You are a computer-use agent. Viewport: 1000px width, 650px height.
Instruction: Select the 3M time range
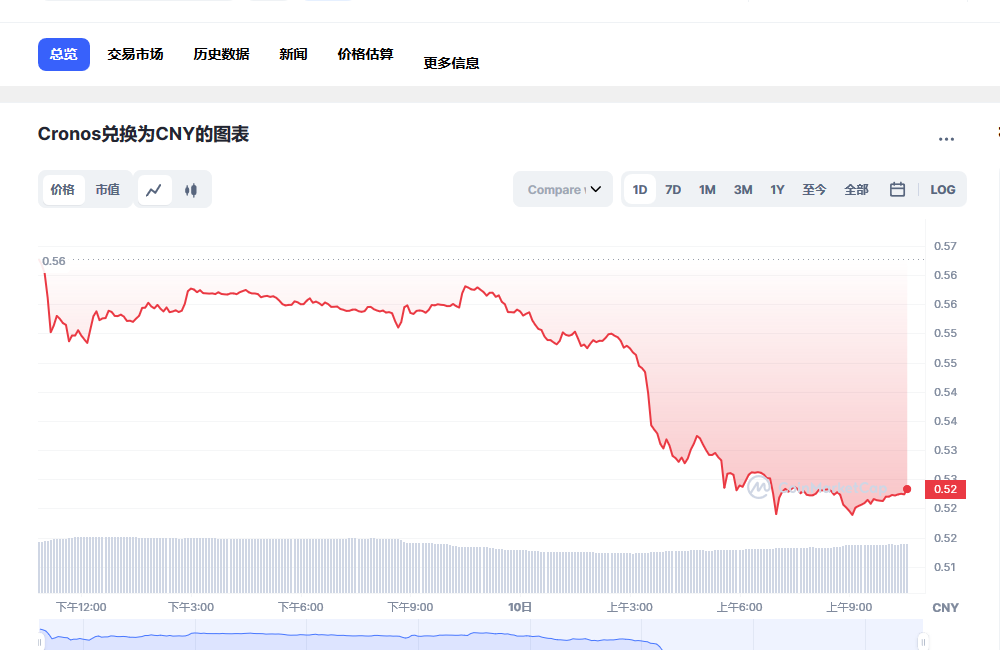click(x=743, y=189)
